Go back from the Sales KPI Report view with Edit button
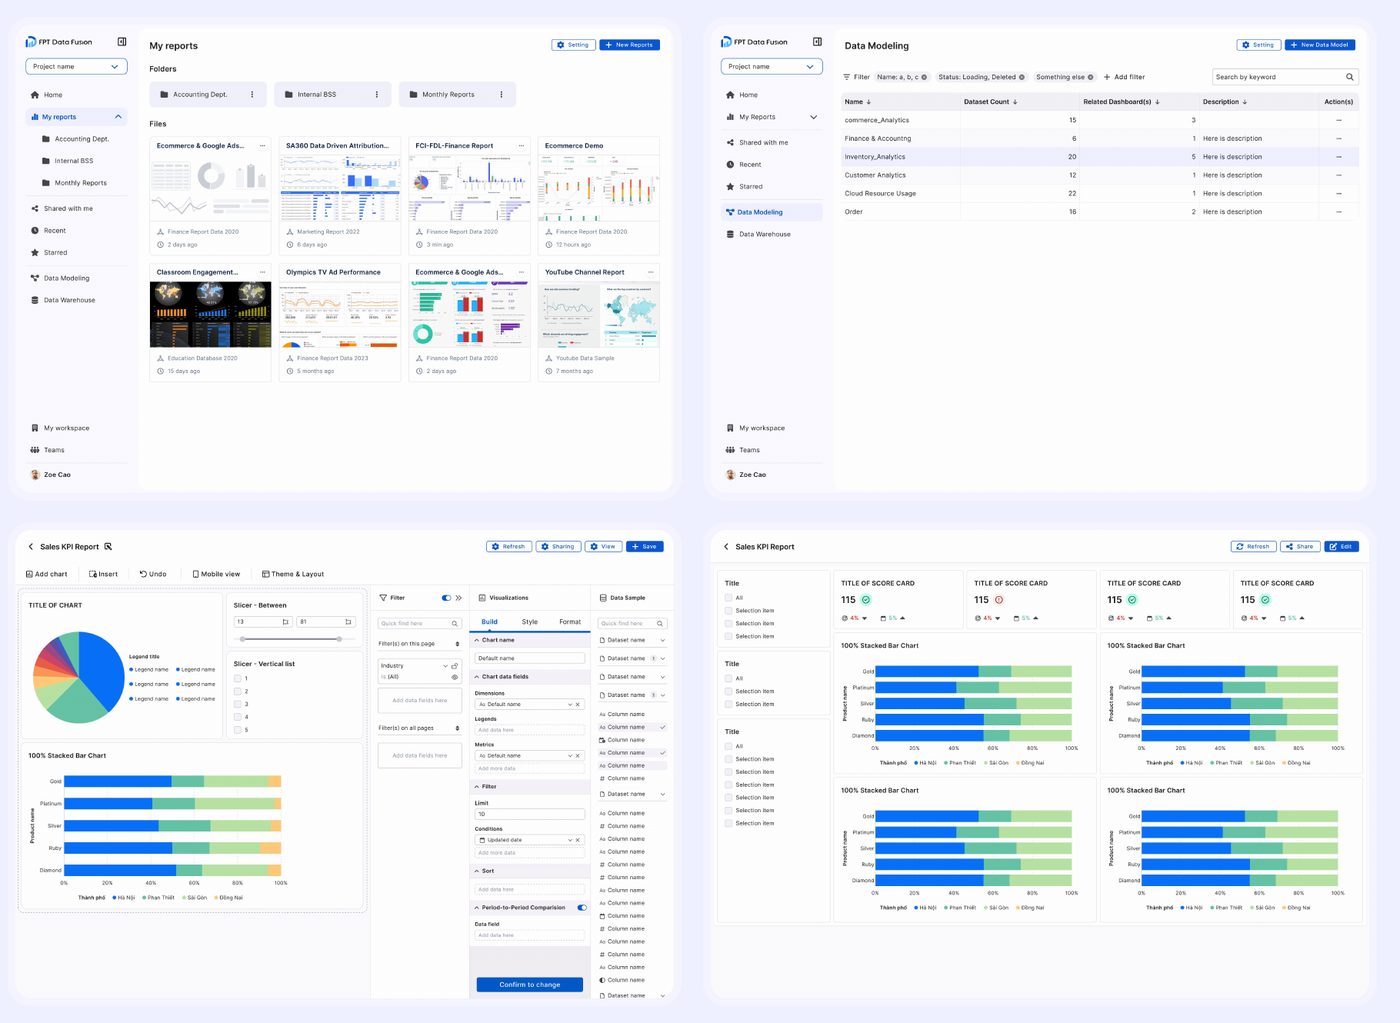Image resolution: width=1400 pixels, height=1023 pixels. pos(726,547)
